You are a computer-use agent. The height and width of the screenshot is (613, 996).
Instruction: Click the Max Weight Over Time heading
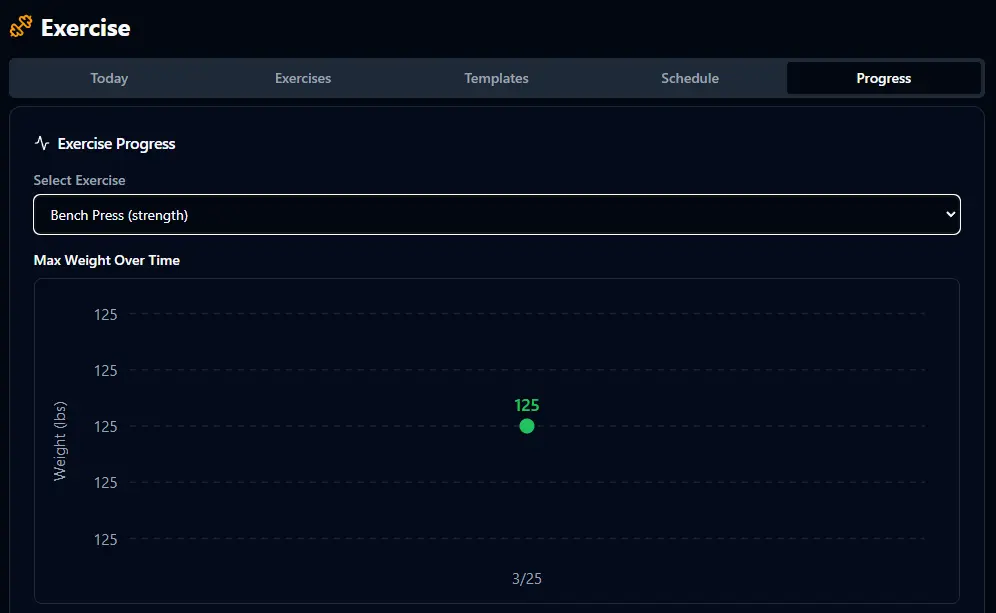tap(107, 260)
